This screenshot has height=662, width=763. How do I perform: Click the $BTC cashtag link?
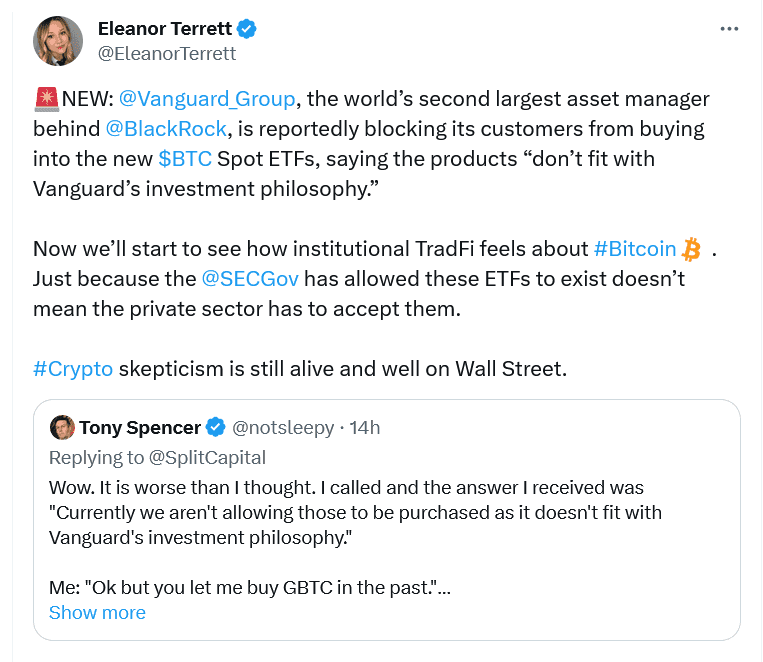(184, 159)
